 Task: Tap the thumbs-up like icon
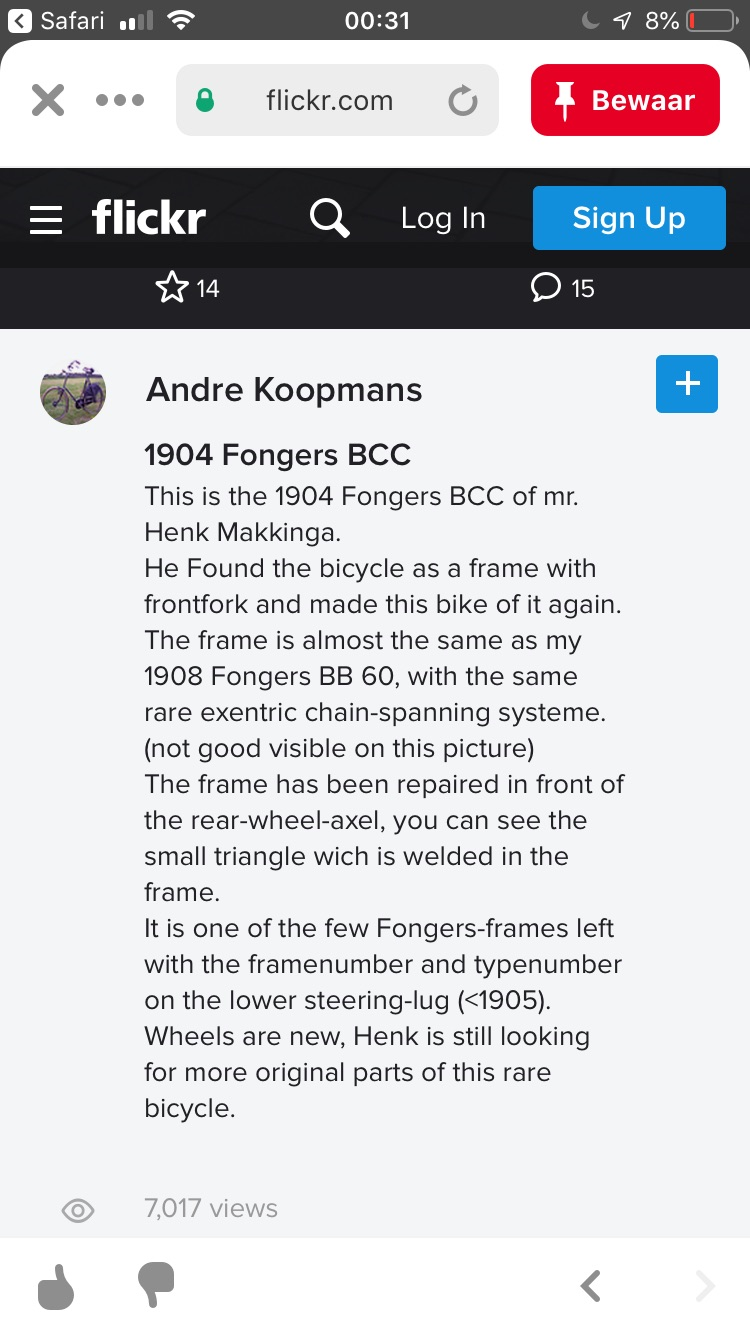(56, 1287)
